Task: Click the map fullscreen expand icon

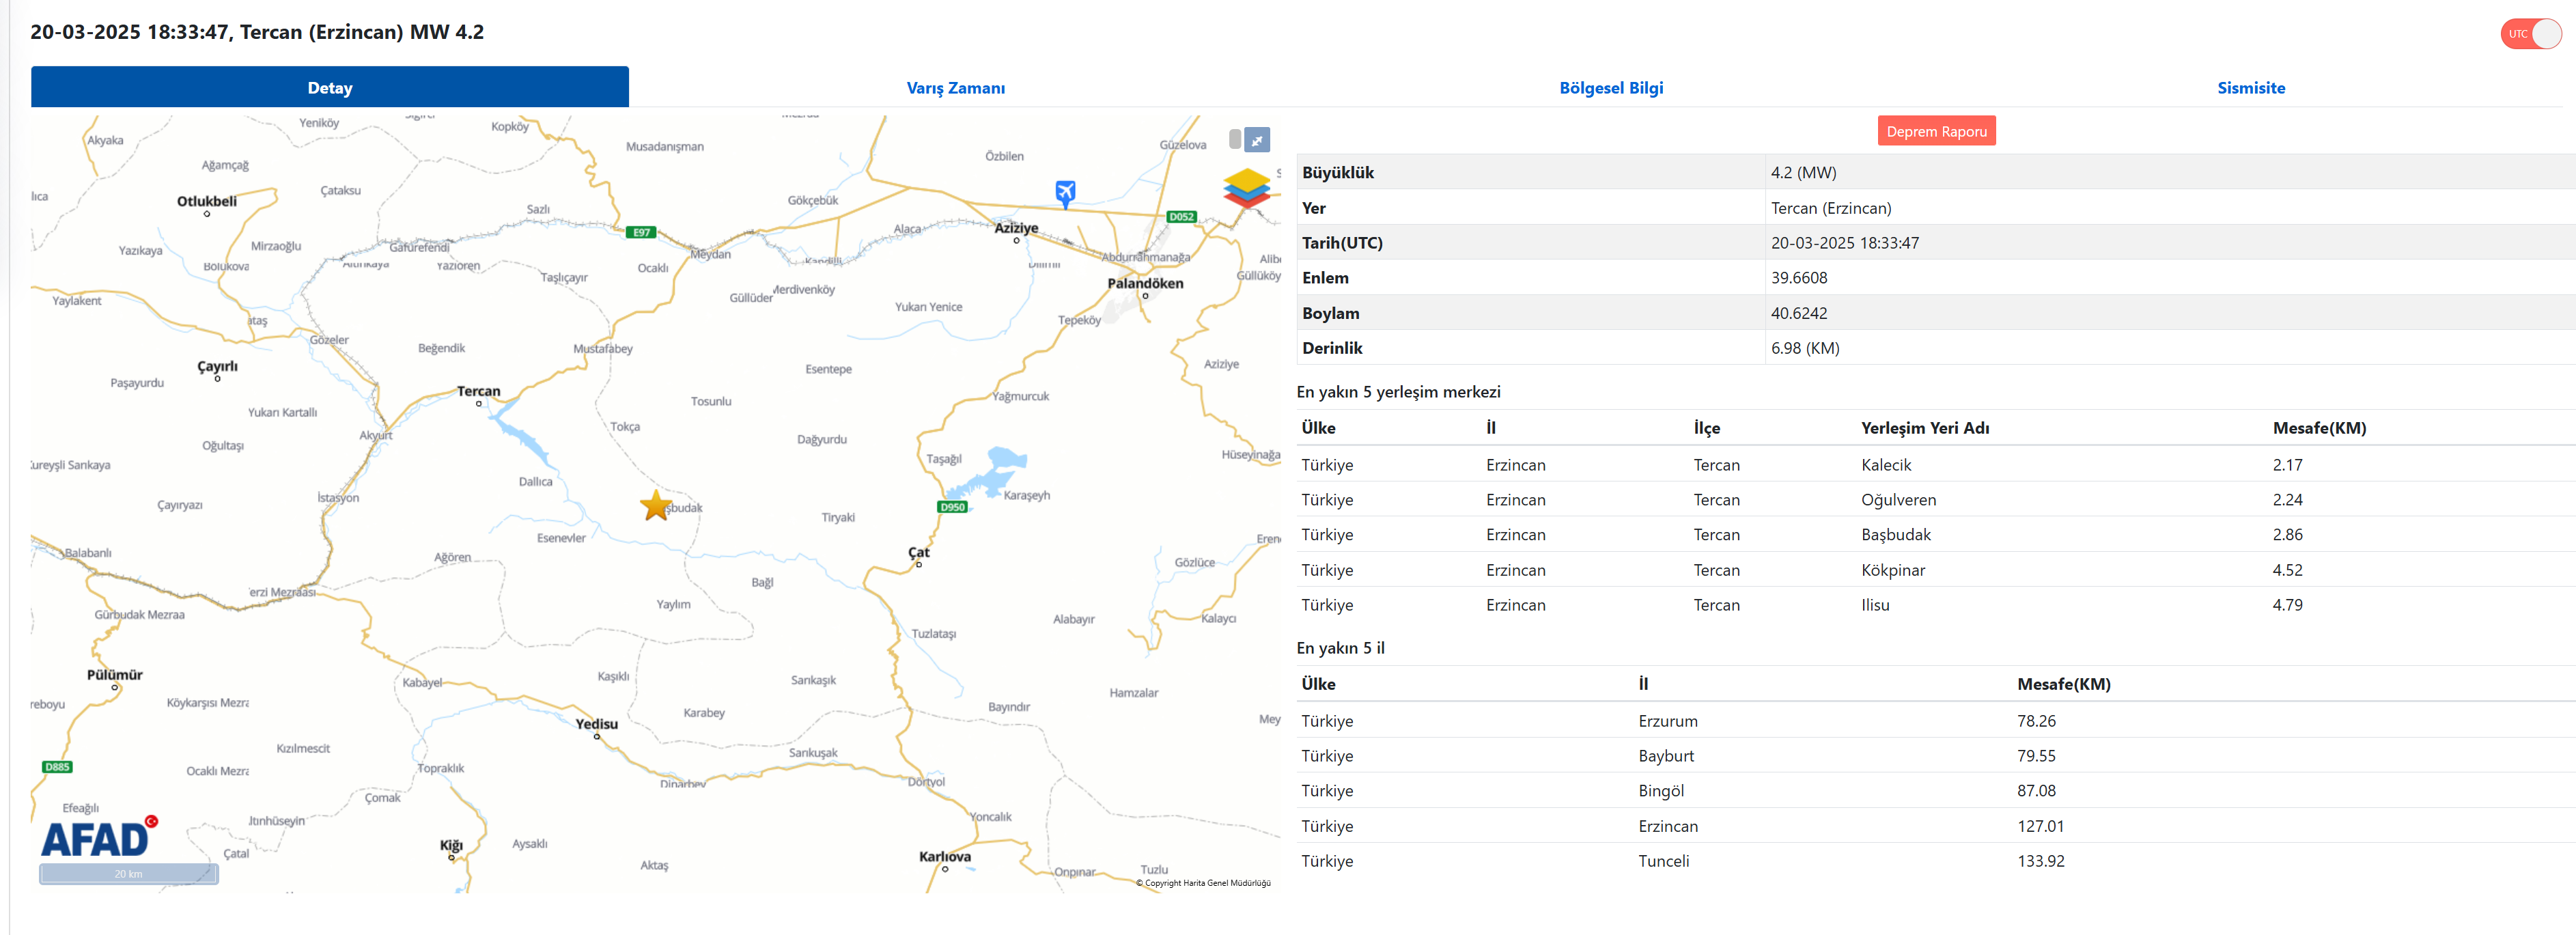Action: 1257,140
